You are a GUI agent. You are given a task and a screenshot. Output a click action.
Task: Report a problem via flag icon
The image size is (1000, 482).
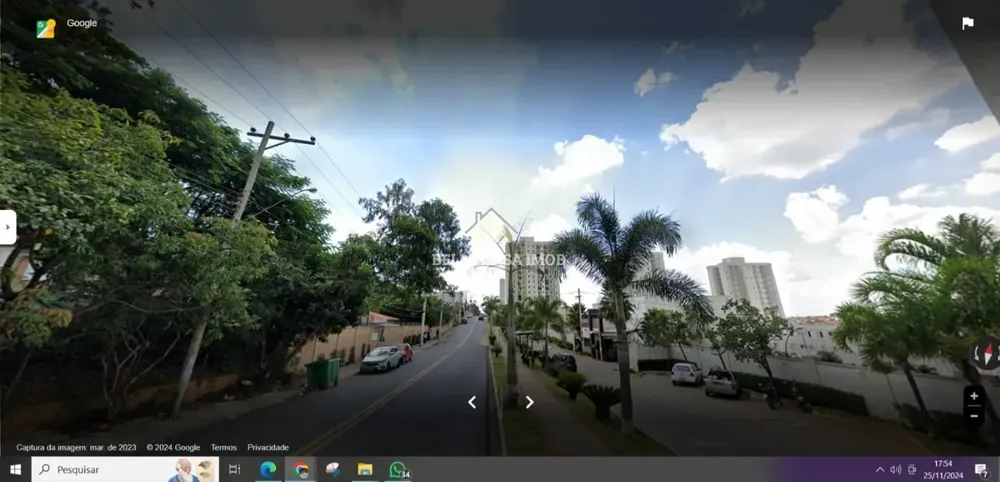click(x=967, y=24)
